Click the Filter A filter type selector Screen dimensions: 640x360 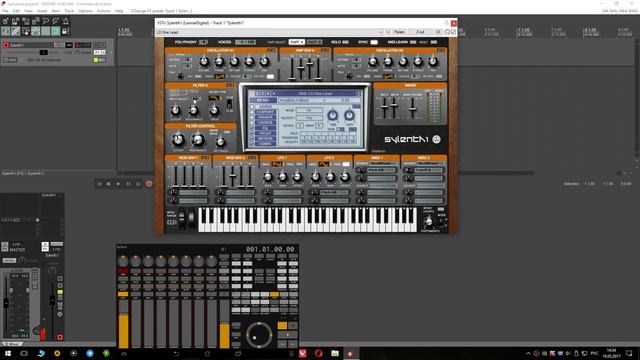click(x=214, y=98)
